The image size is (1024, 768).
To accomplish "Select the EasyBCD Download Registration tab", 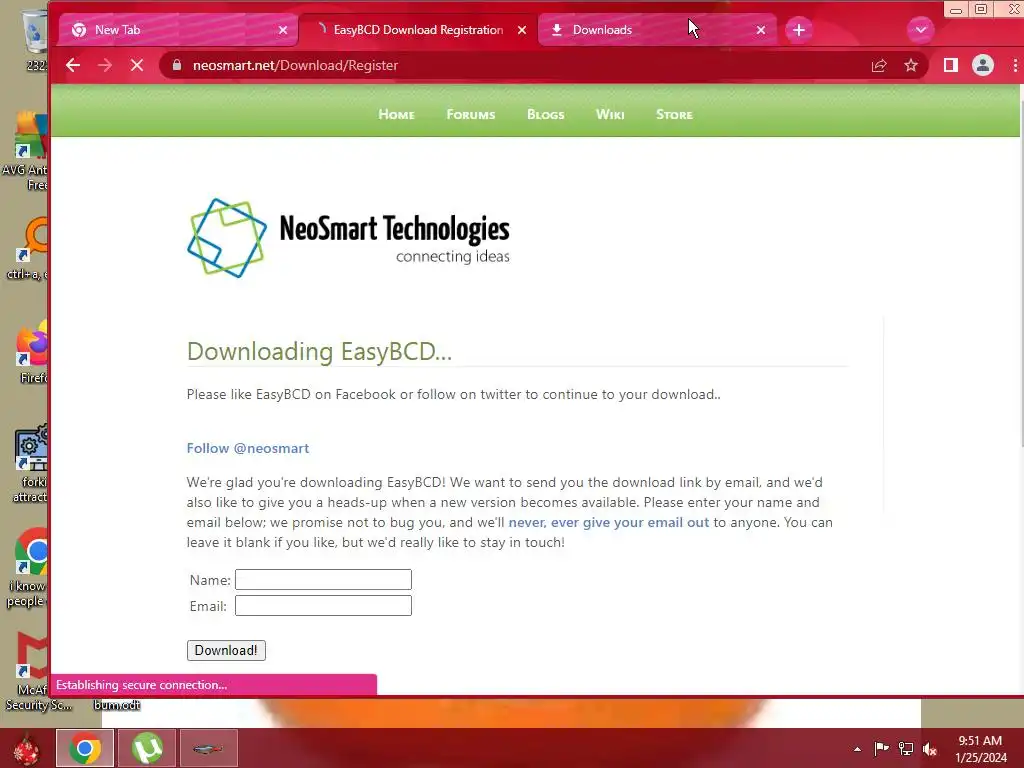I will click(x=418, y=30).
